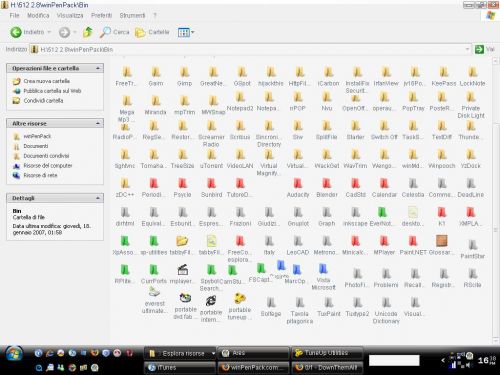
Task: Click Condividi cartella link
Action: pyautogui.click(x=43, y=100)
